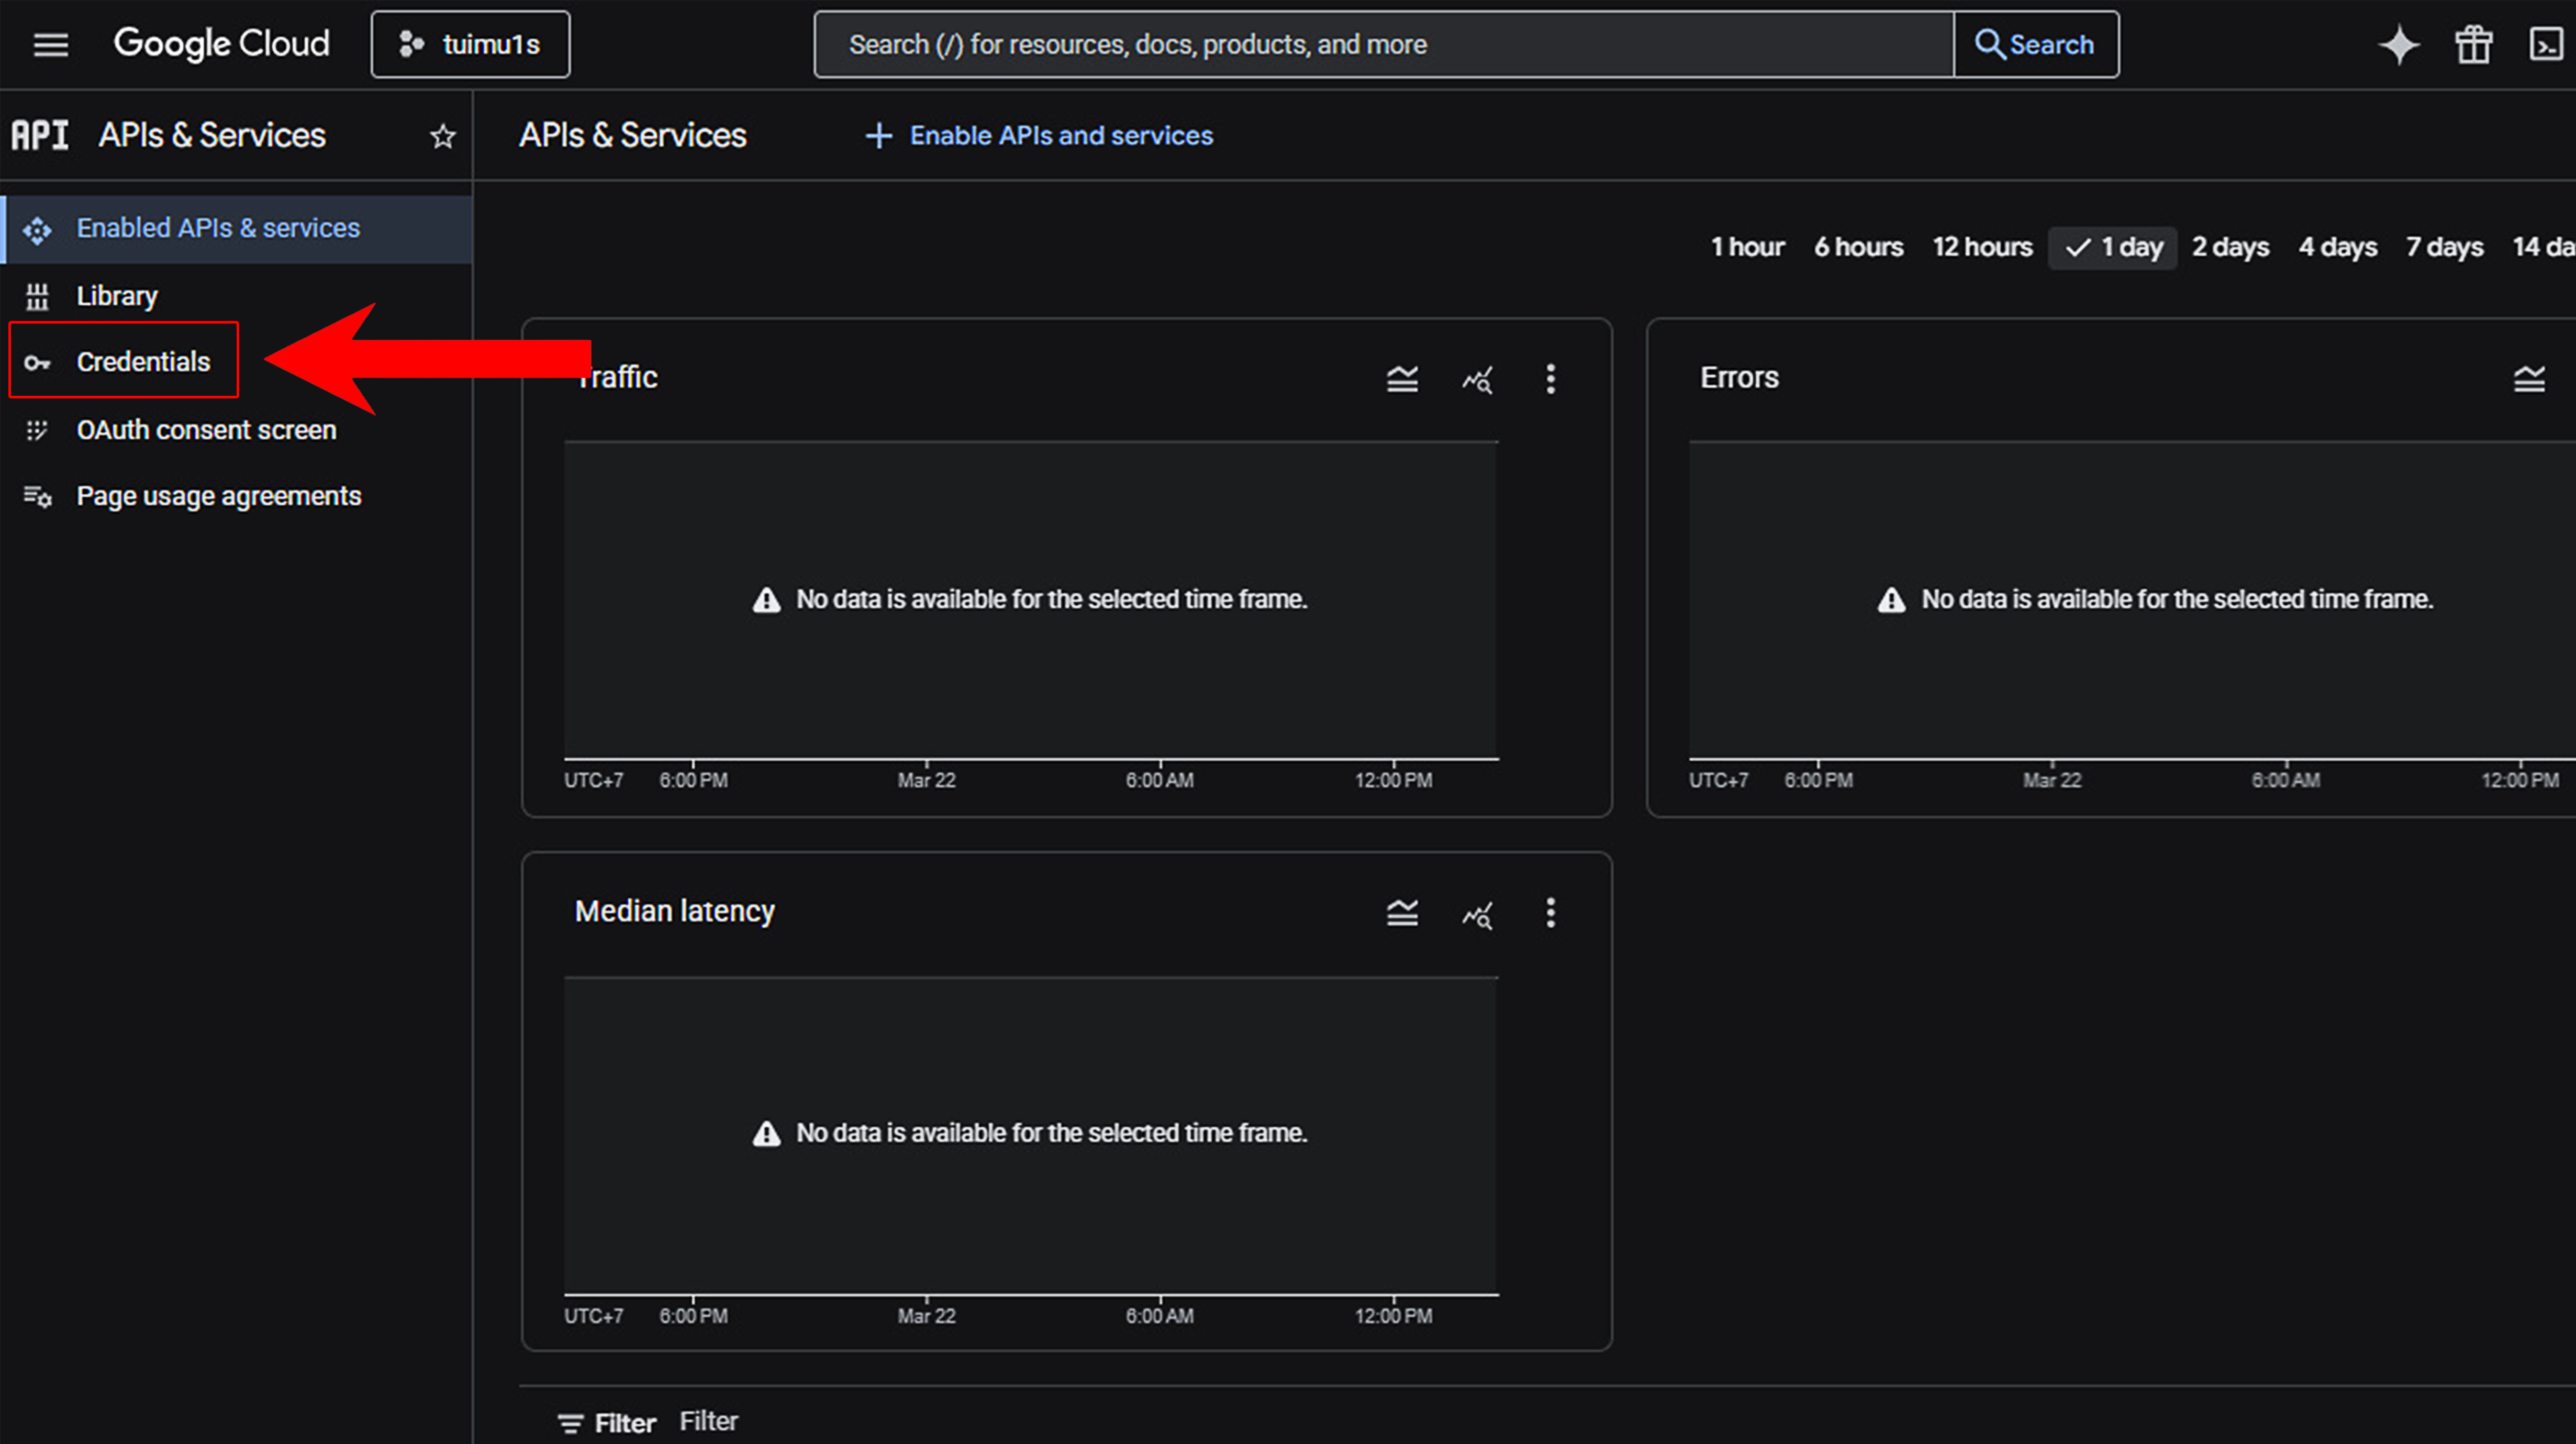2576x1444 pixels.
Task: Select the 1 hour time range
Action: 1747,247
